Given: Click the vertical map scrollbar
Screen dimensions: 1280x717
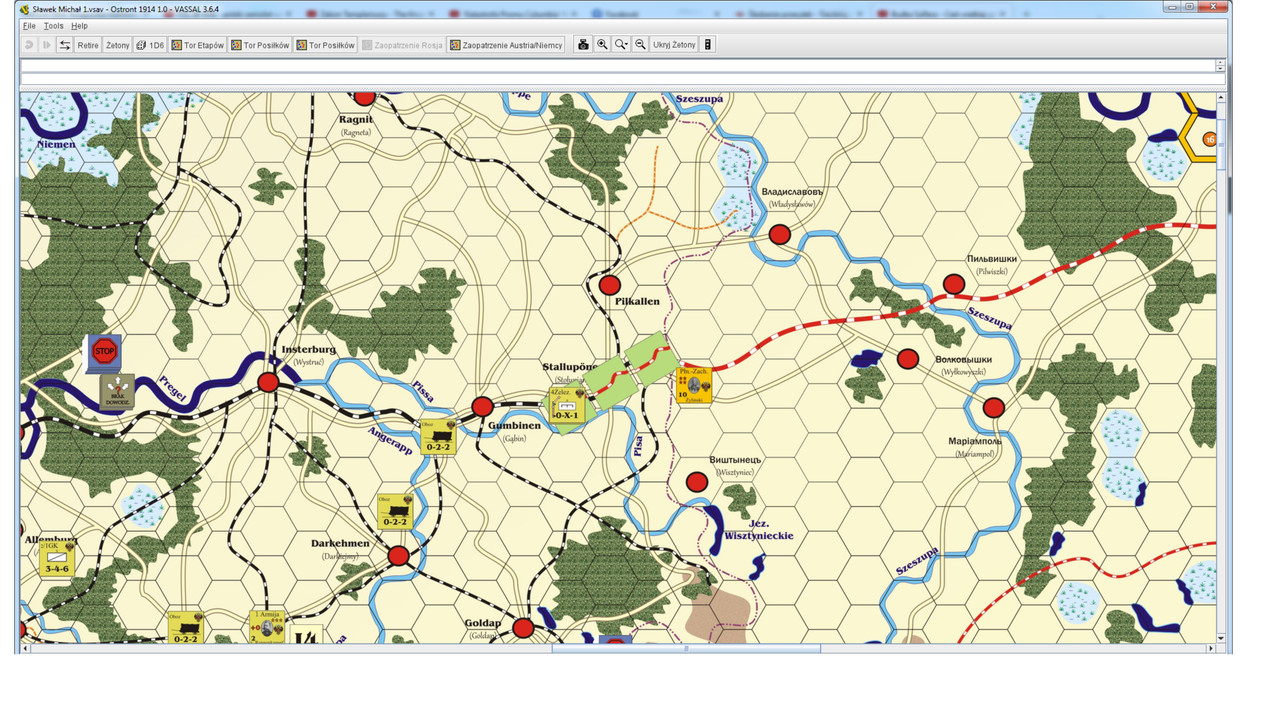Looking at the screenshot, I should click(x=1221, y=367).
